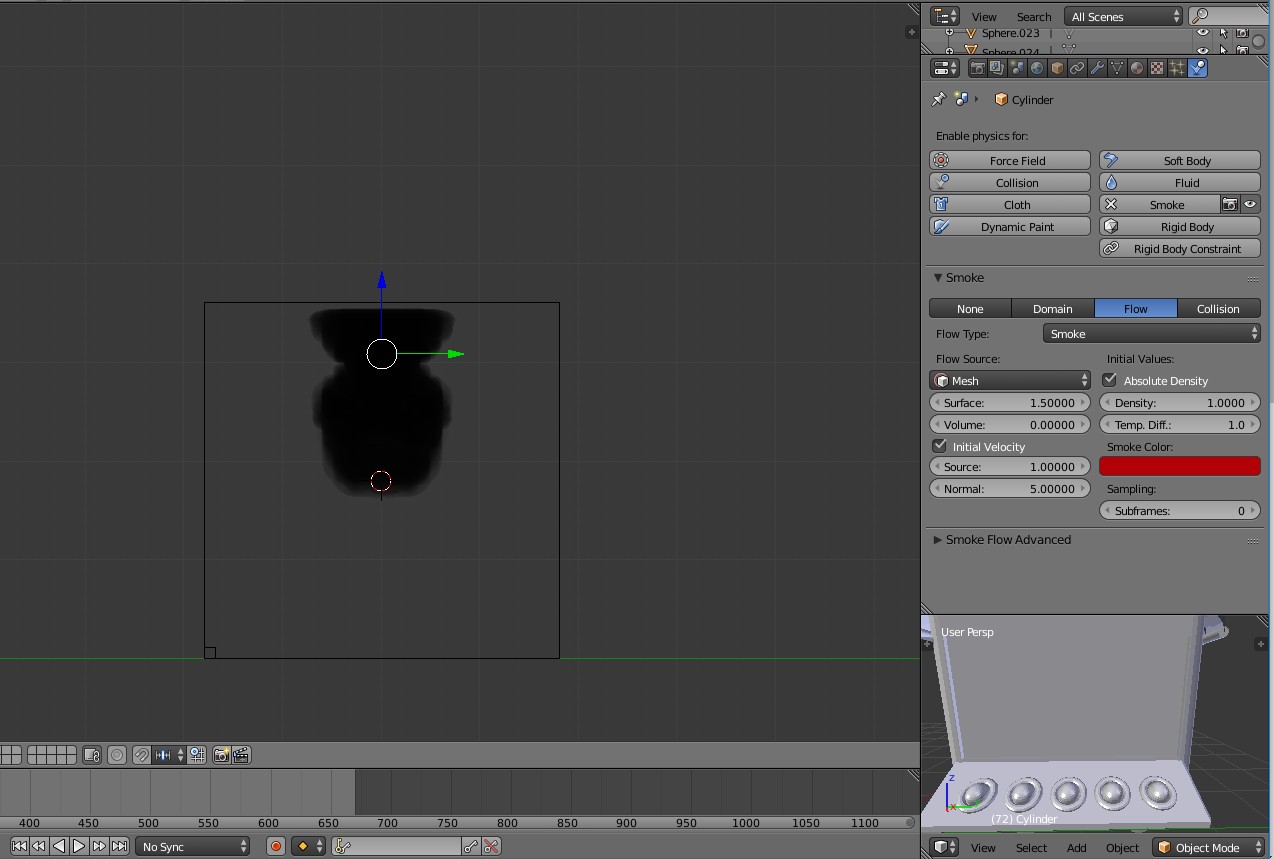This screenshot has height=859, width=1274.
Task: Delete keyframes with the crossed key icon
Action: (x=491, y=846)
